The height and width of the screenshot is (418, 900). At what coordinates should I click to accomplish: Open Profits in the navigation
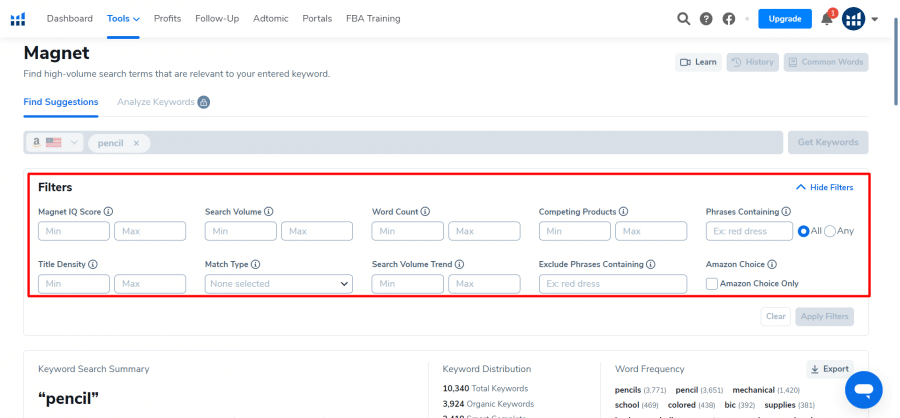[x=168, y=19]
